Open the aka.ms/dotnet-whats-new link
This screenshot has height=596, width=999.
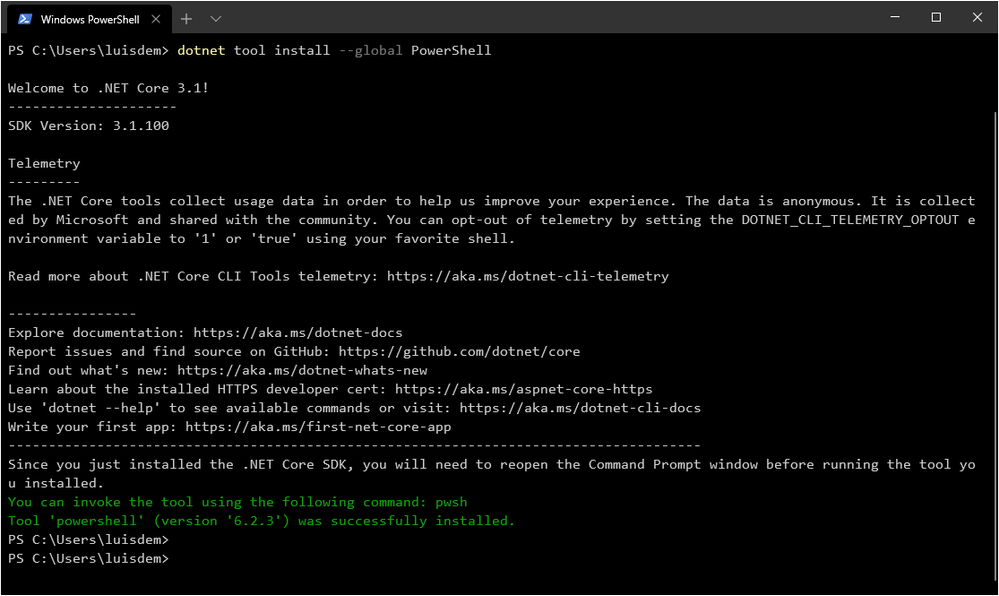(x=302, y=370)
